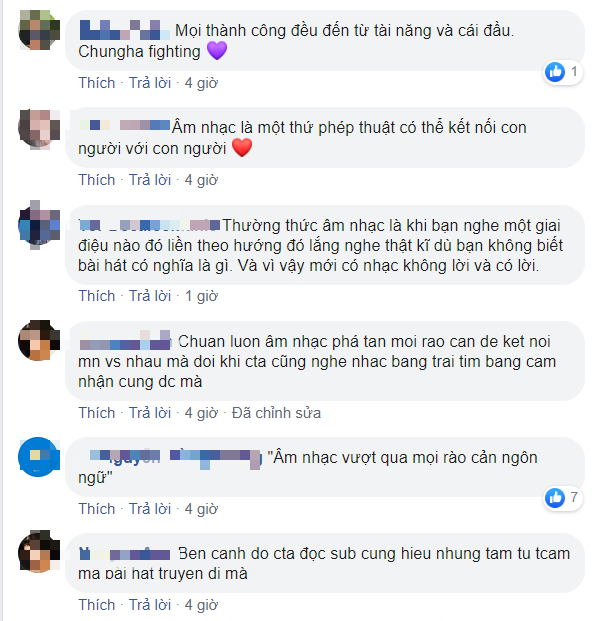Click Trả lời under the 'Chuan luon âm nhạc' comment
Viewport: 606px width, 621px height.
click(150, 413)
